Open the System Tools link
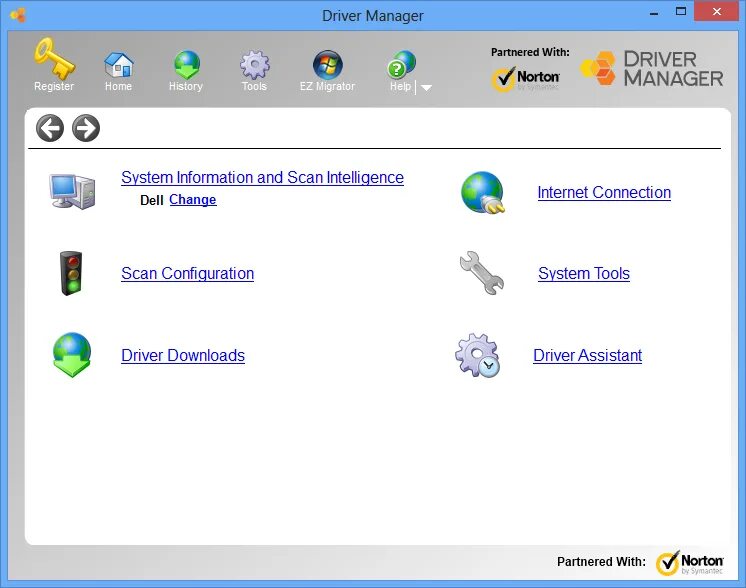This screenshot has width=746, height=588. click(584, 274)
